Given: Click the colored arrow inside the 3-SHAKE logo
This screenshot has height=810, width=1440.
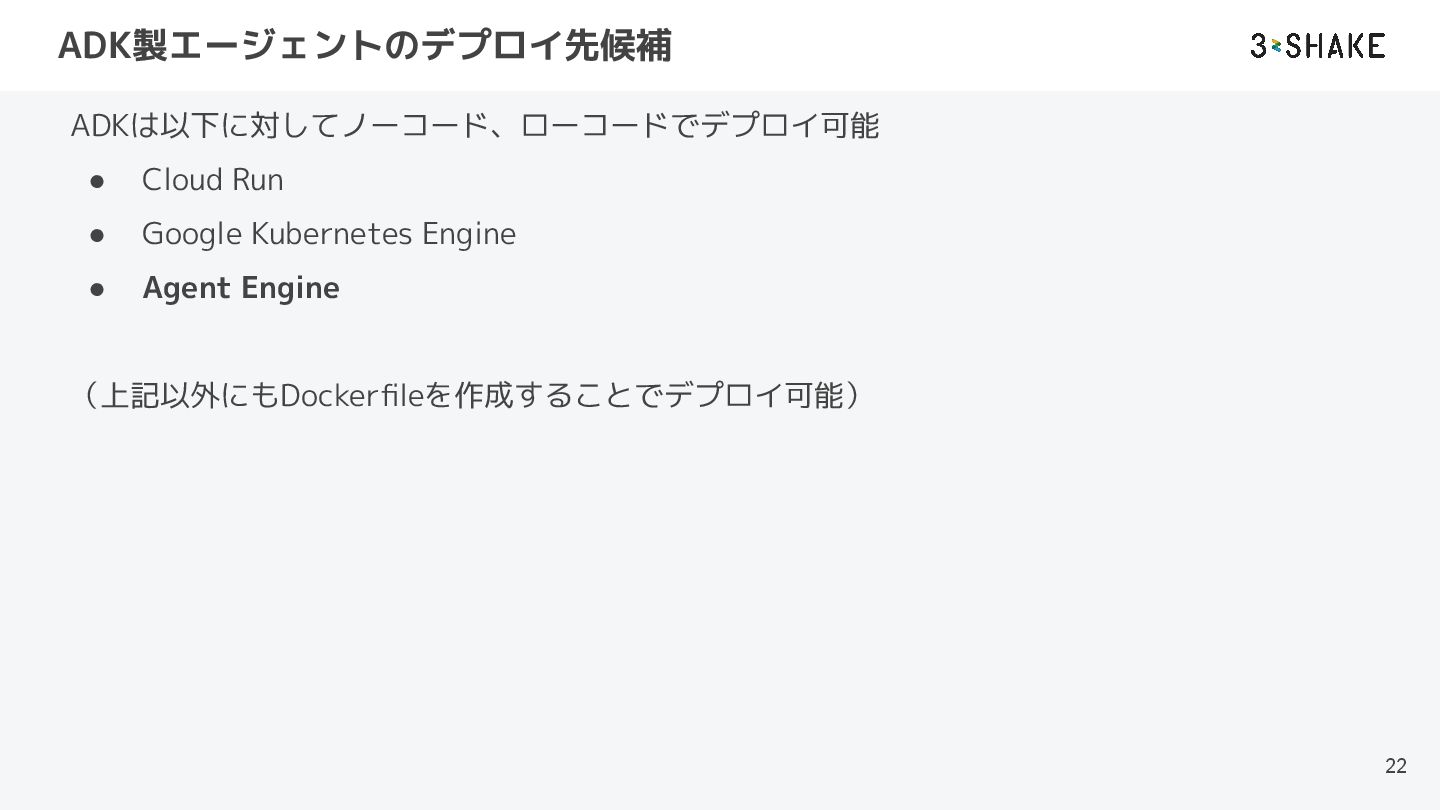Looking at the screenshot, I should [x=1276, y=46].
